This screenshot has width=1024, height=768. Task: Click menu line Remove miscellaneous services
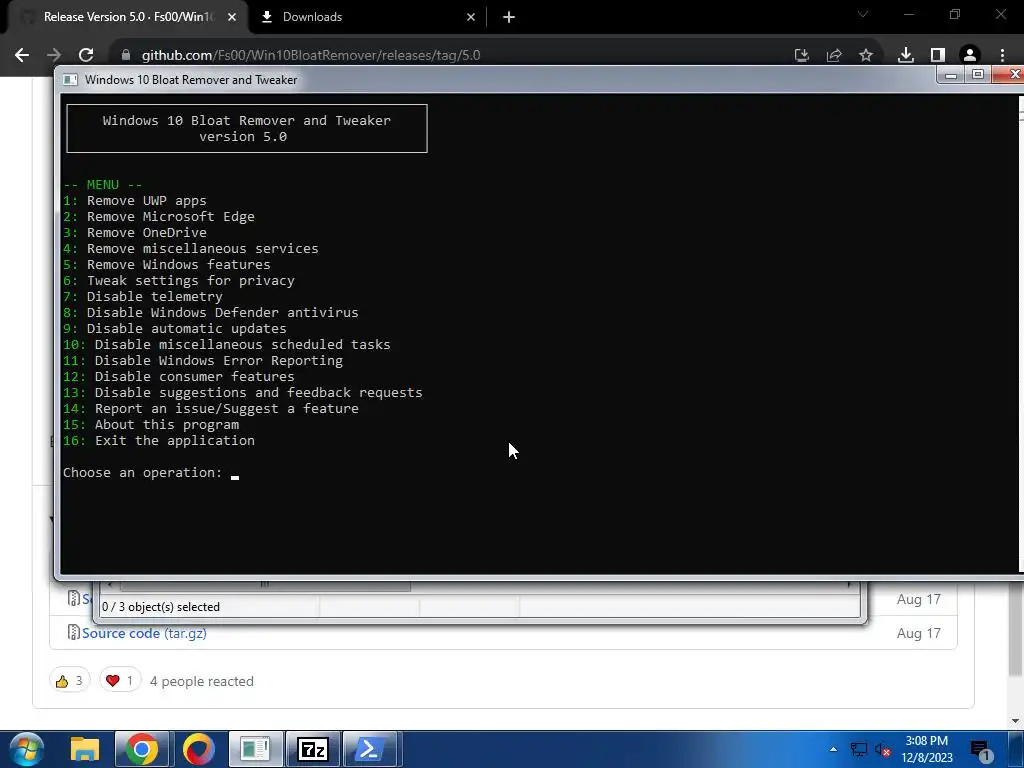coord(191,249)
